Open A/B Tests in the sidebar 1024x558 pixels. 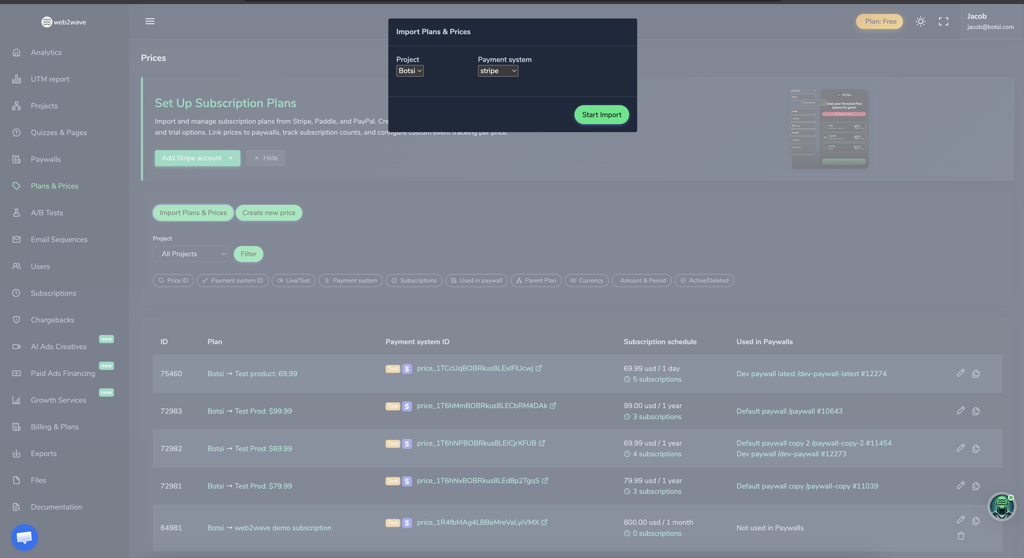coord(46,212)
